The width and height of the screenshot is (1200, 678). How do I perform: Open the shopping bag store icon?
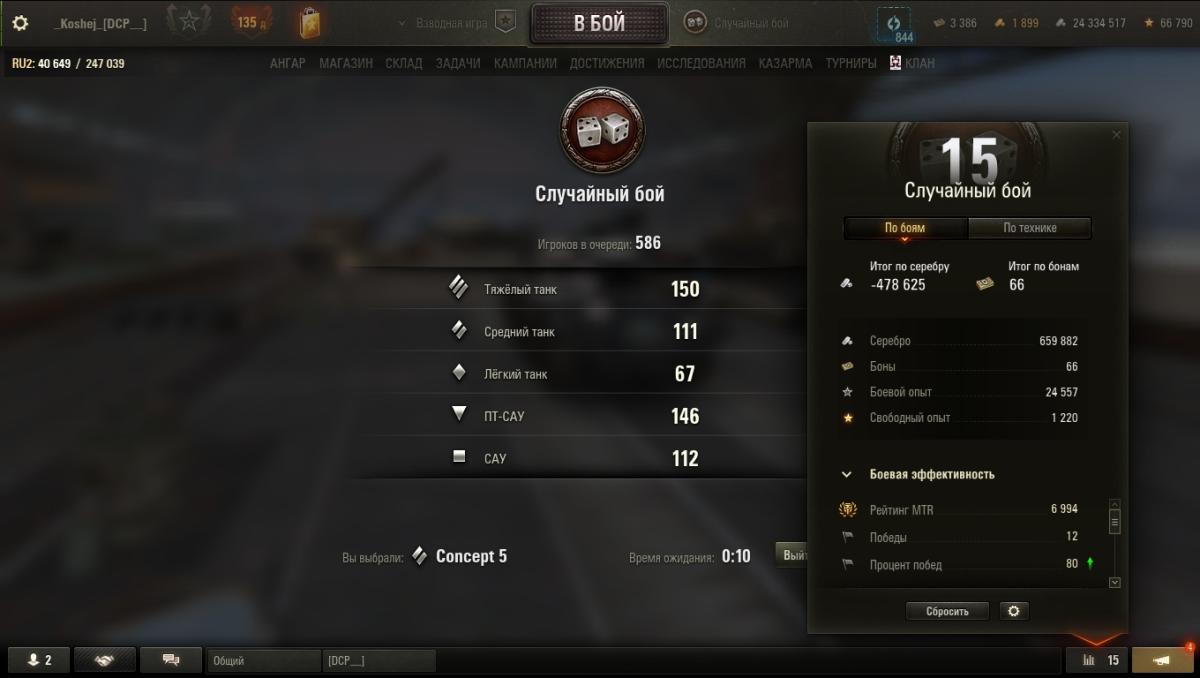point(310,22)
